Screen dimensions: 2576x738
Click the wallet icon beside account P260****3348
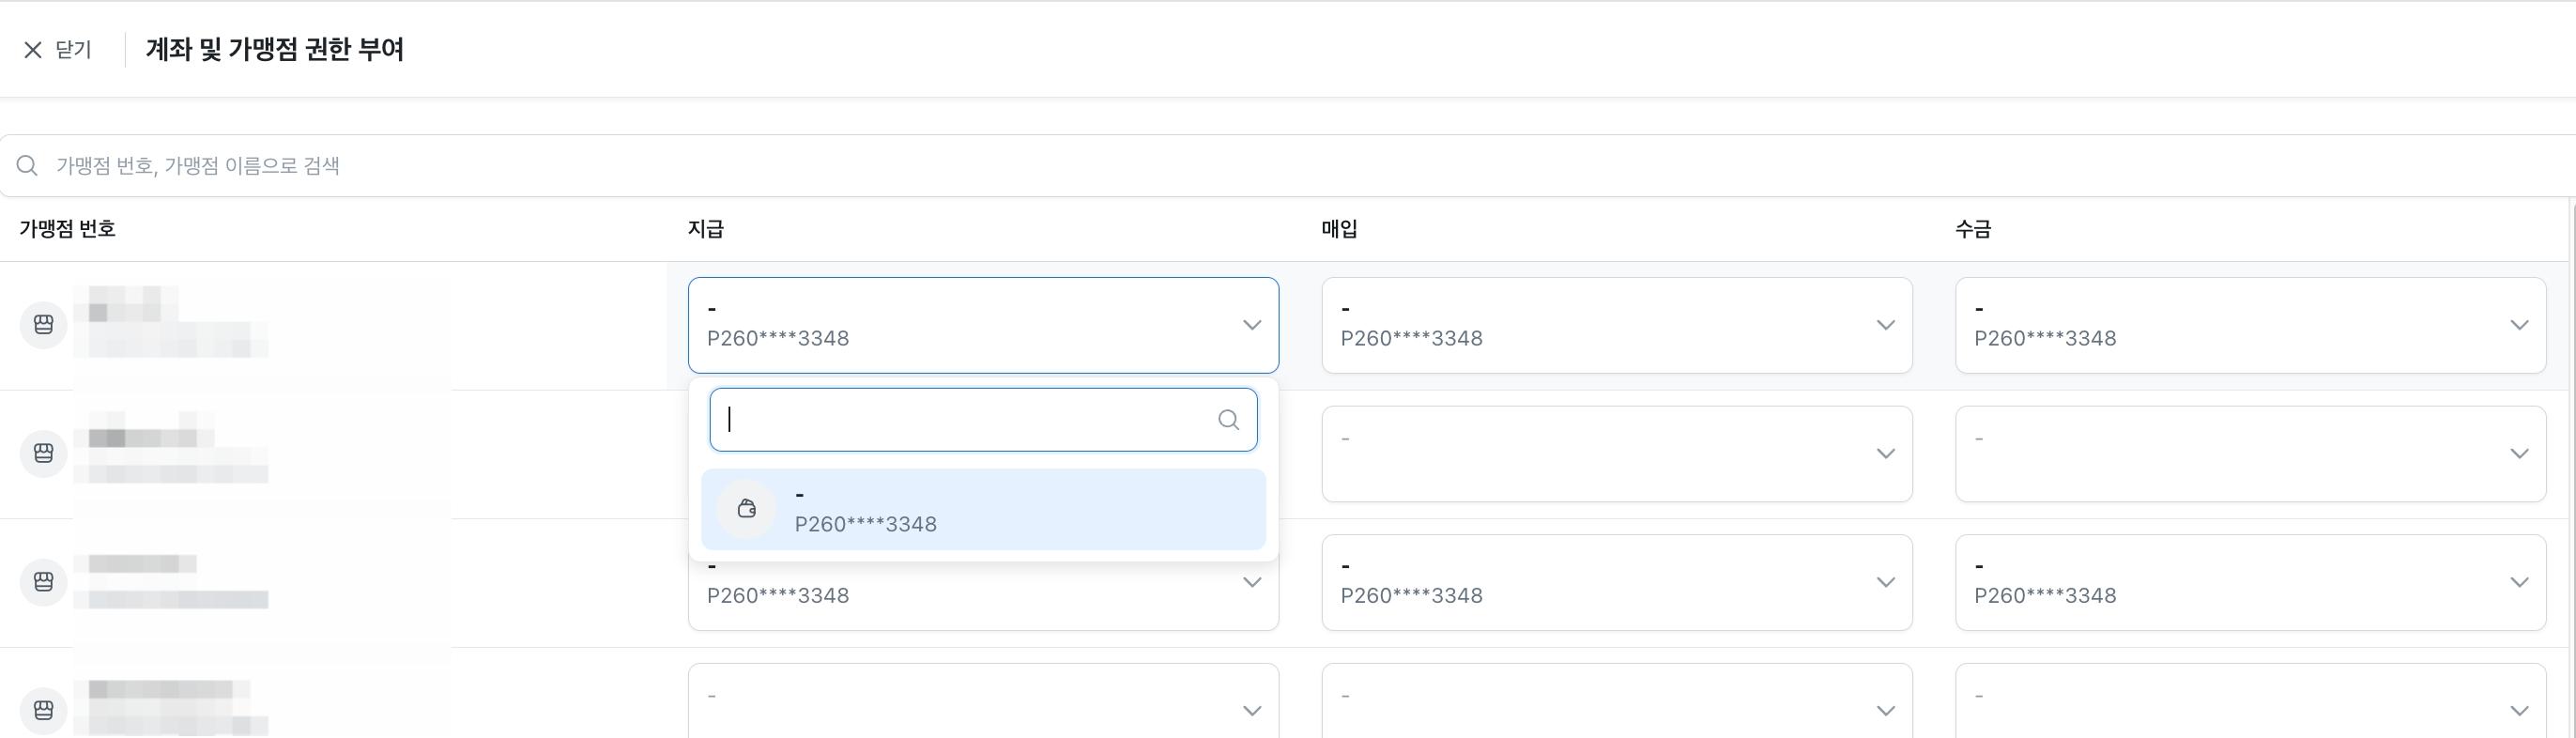[x=747, y=509]
